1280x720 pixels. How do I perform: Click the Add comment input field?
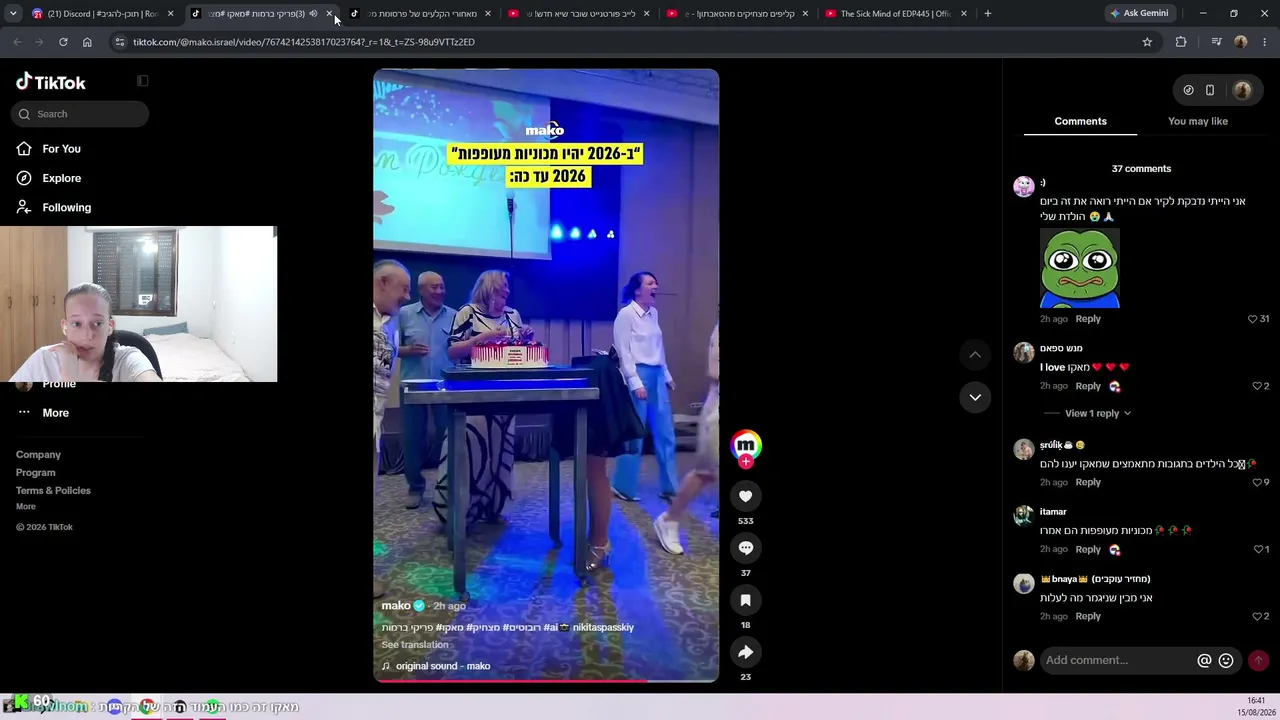pos(1117,660)
